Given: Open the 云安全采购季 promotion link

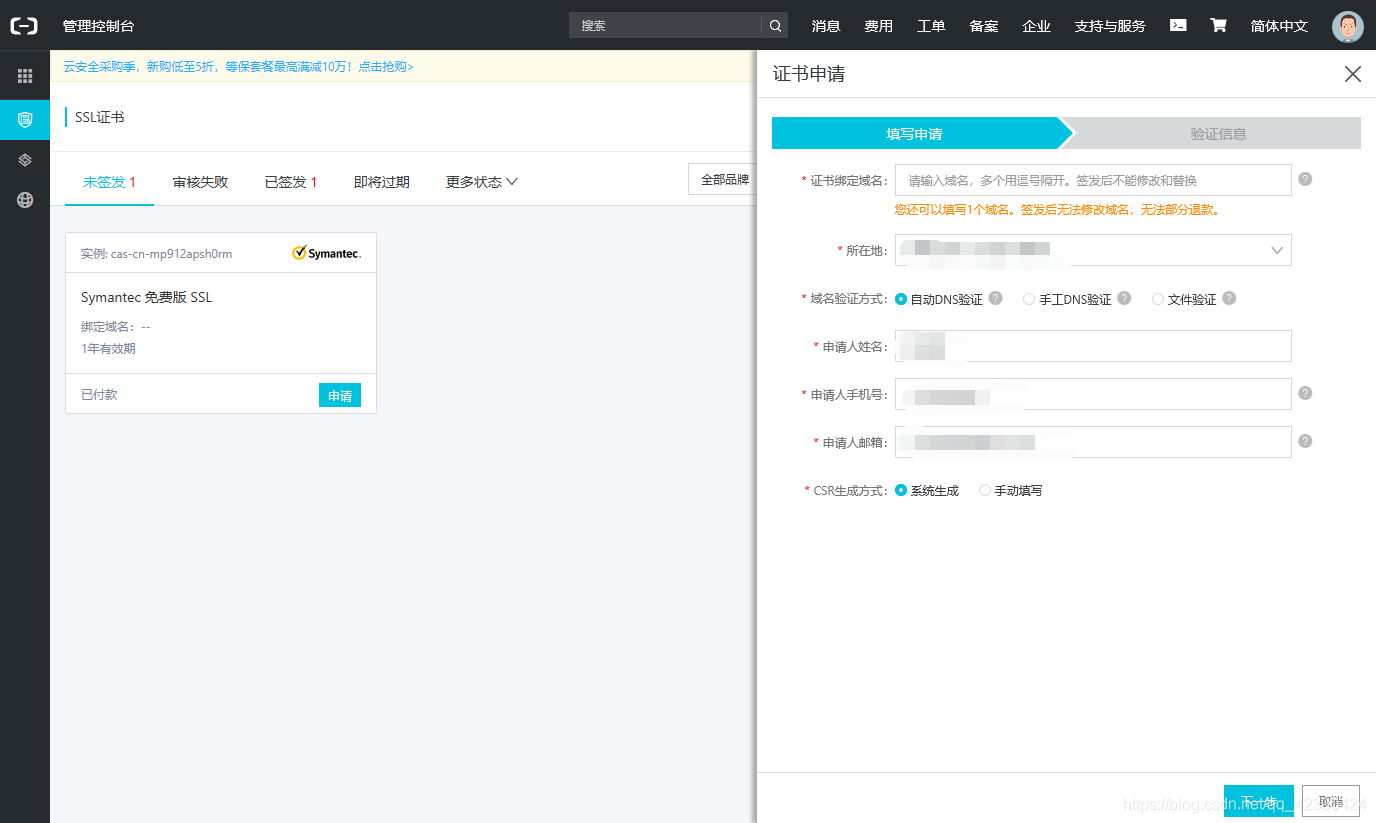Looking at the screenshot, I should click(238, 66).
